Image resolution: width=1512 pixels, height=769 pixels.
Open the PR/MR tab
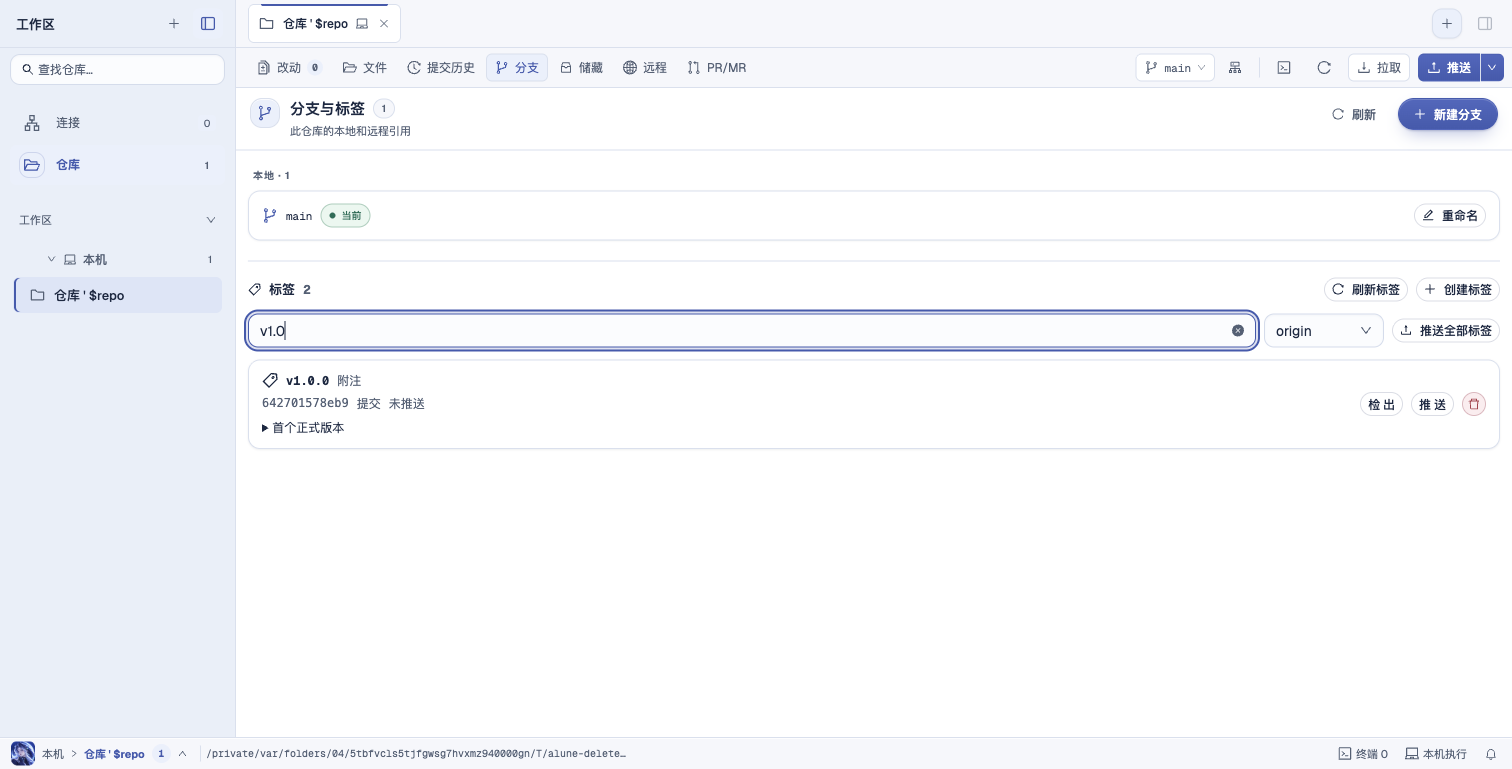pyautogui.click(x=717, y=67)
